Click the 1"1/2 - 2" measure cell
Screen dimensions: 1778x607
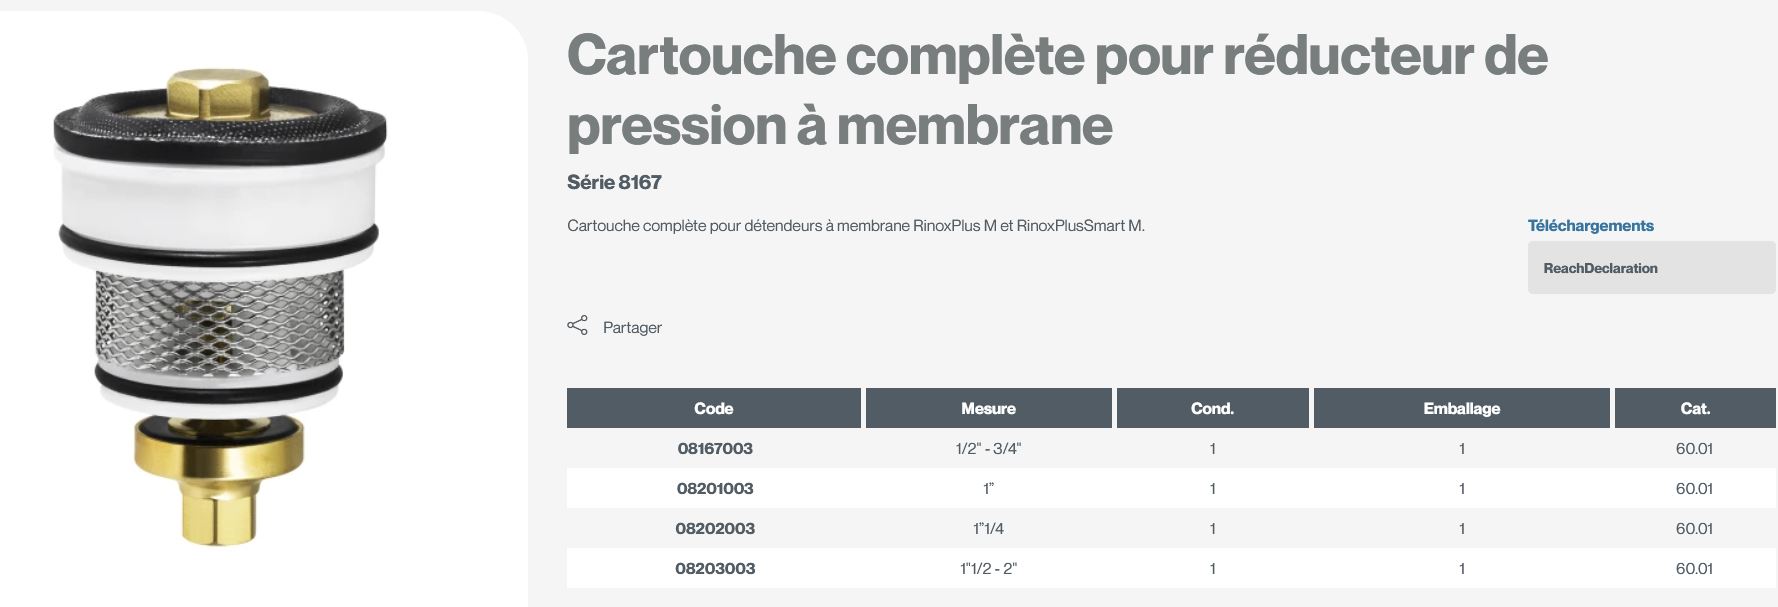coord(988,569)
